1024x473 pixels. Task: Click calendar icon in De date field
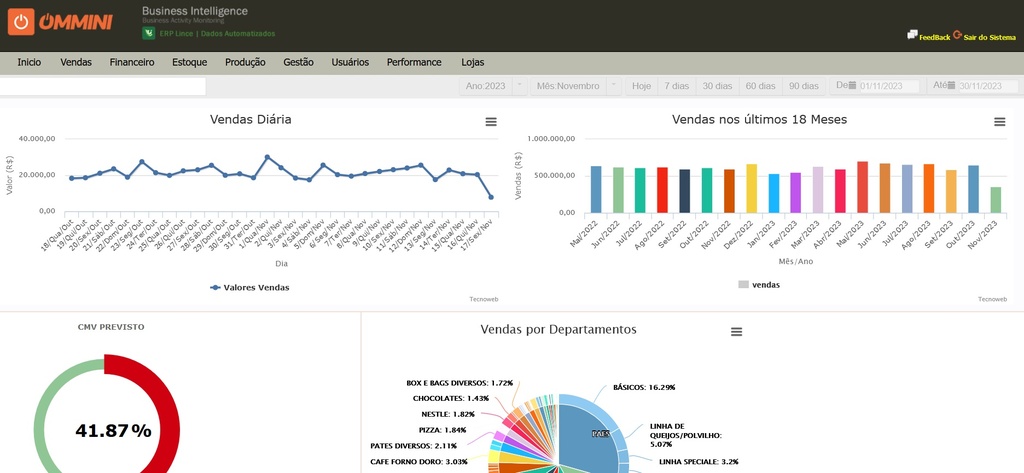[852, 86]
